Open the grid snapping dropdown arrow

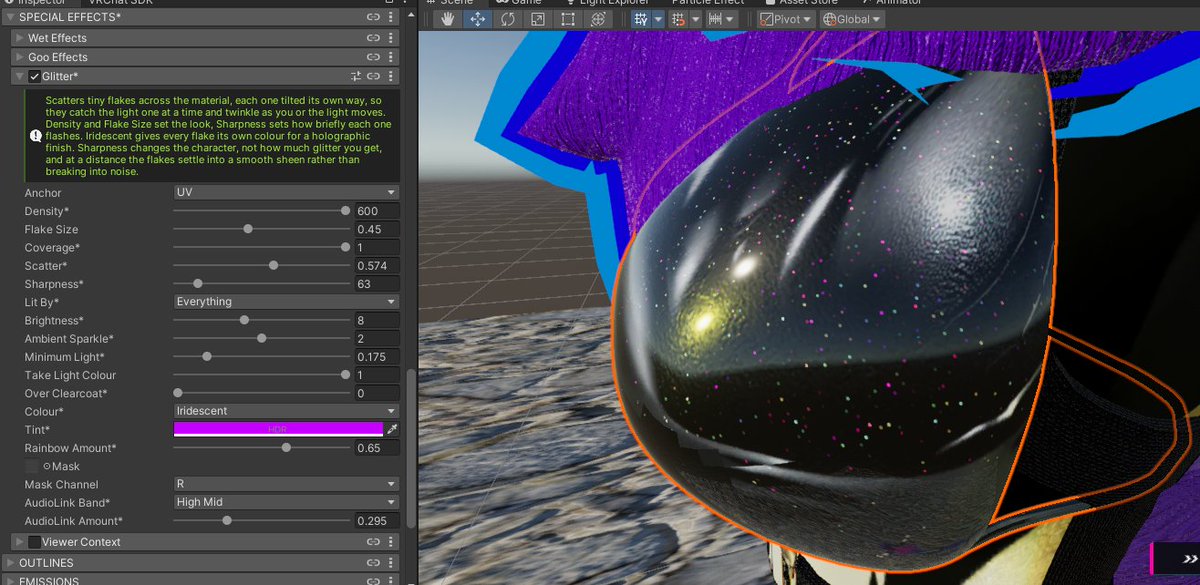click(x=659, y=19)
